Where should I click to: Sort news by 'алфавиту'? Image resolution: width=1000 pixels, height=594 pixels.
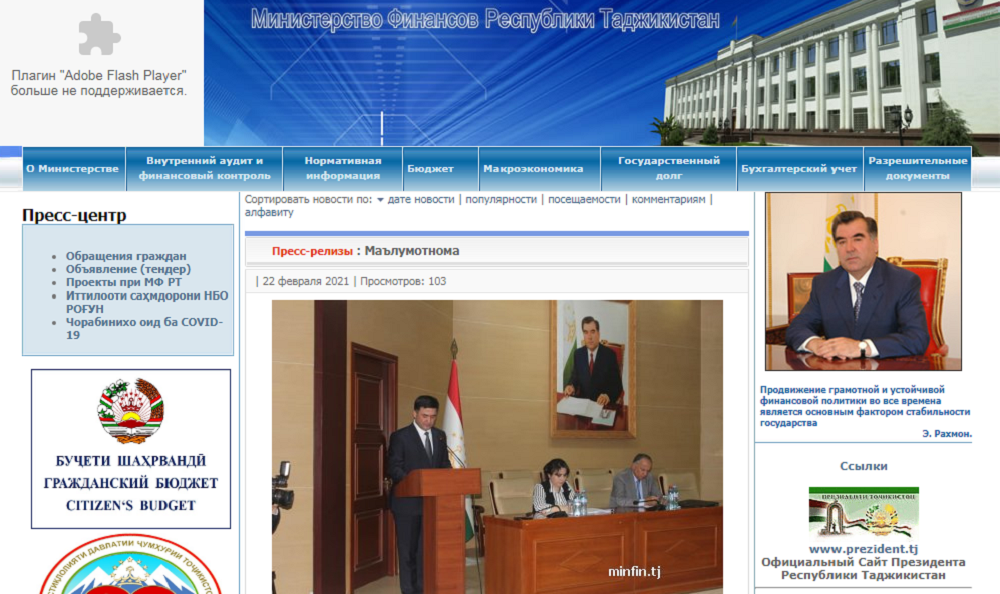pyautogui.click(x=269, y=213)
